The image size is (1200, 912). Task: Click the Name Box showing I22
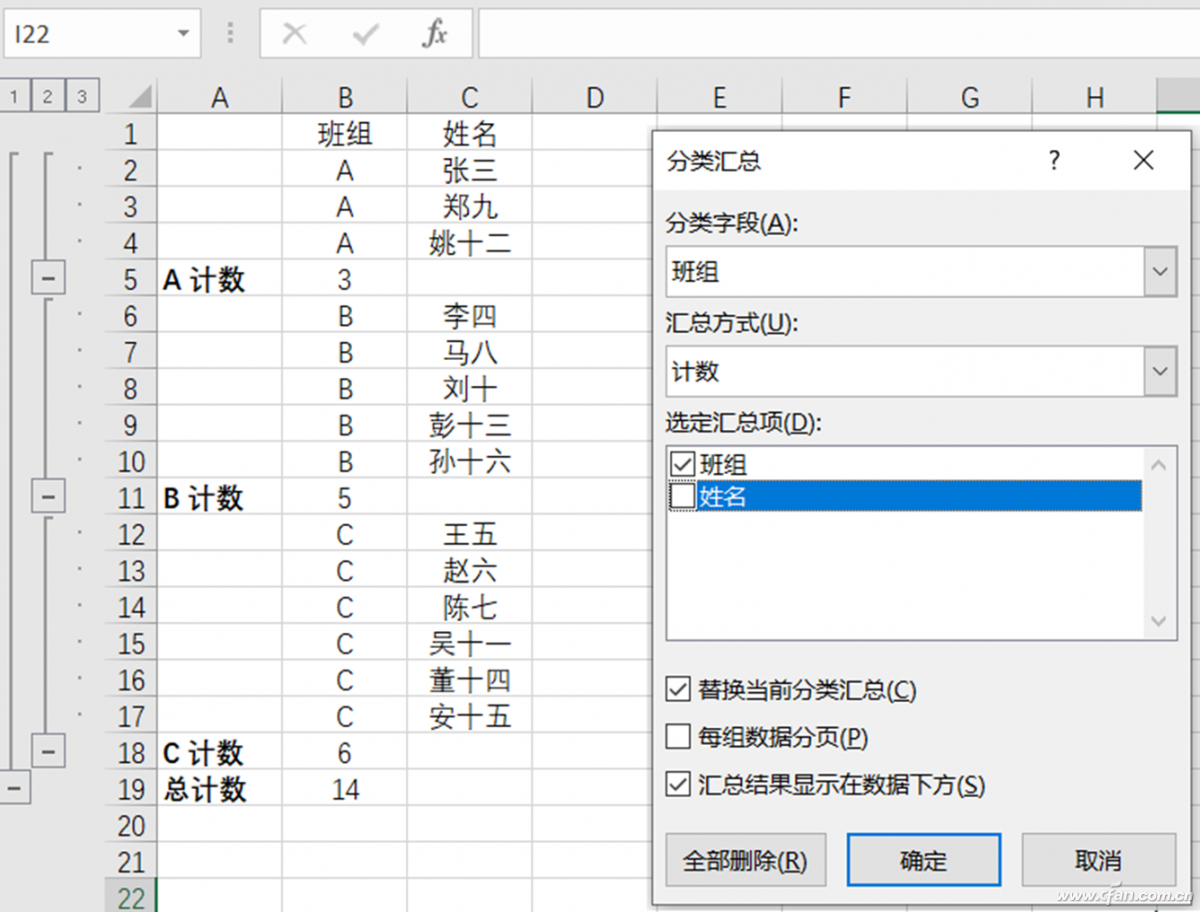click(x=102, y=34)
